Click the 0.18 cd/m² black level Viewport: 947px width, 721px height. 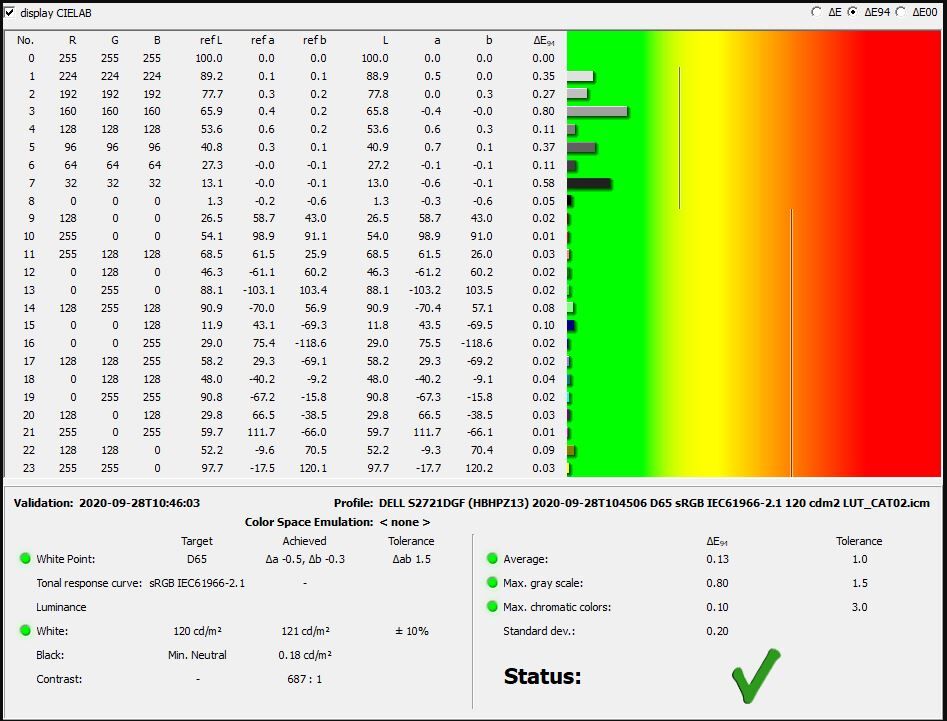pyautogui.click(x=305, y=655)
